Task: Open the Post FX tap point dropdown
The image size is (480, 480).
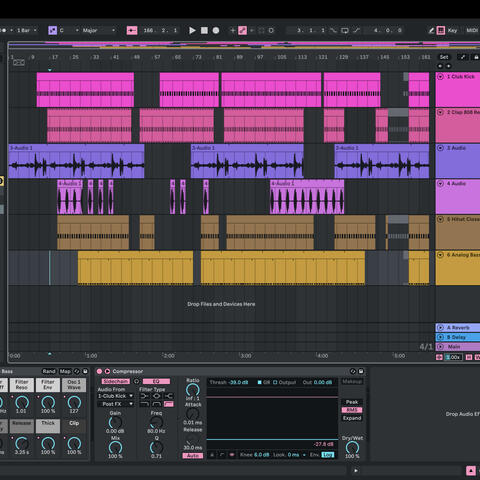Action: (x=115, y=404)
